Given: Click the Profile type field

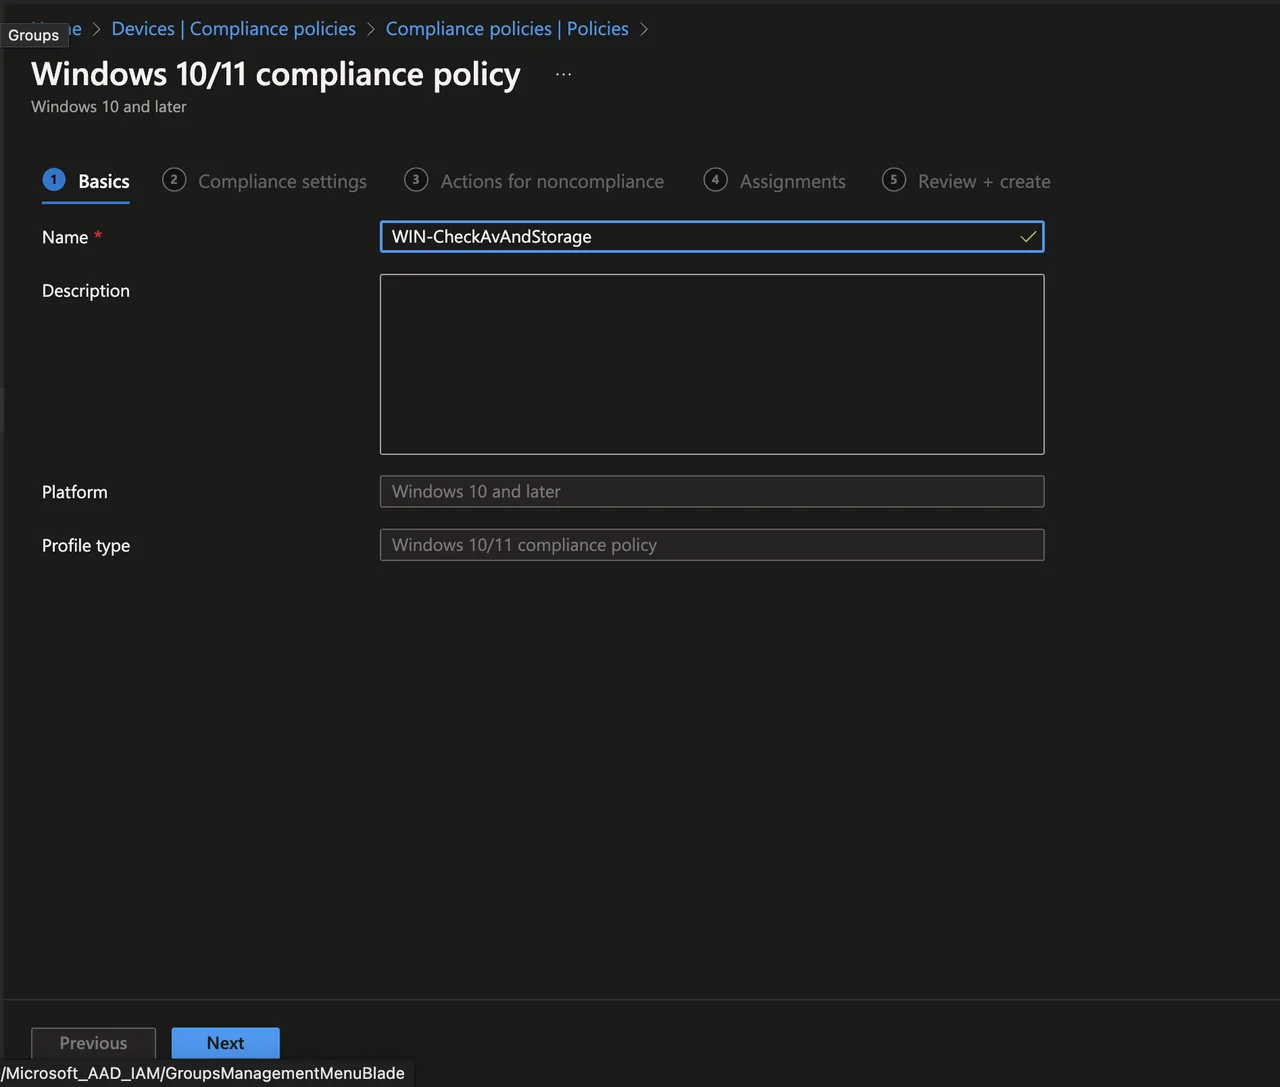Looking at the screenshot, I should point(712,545).
